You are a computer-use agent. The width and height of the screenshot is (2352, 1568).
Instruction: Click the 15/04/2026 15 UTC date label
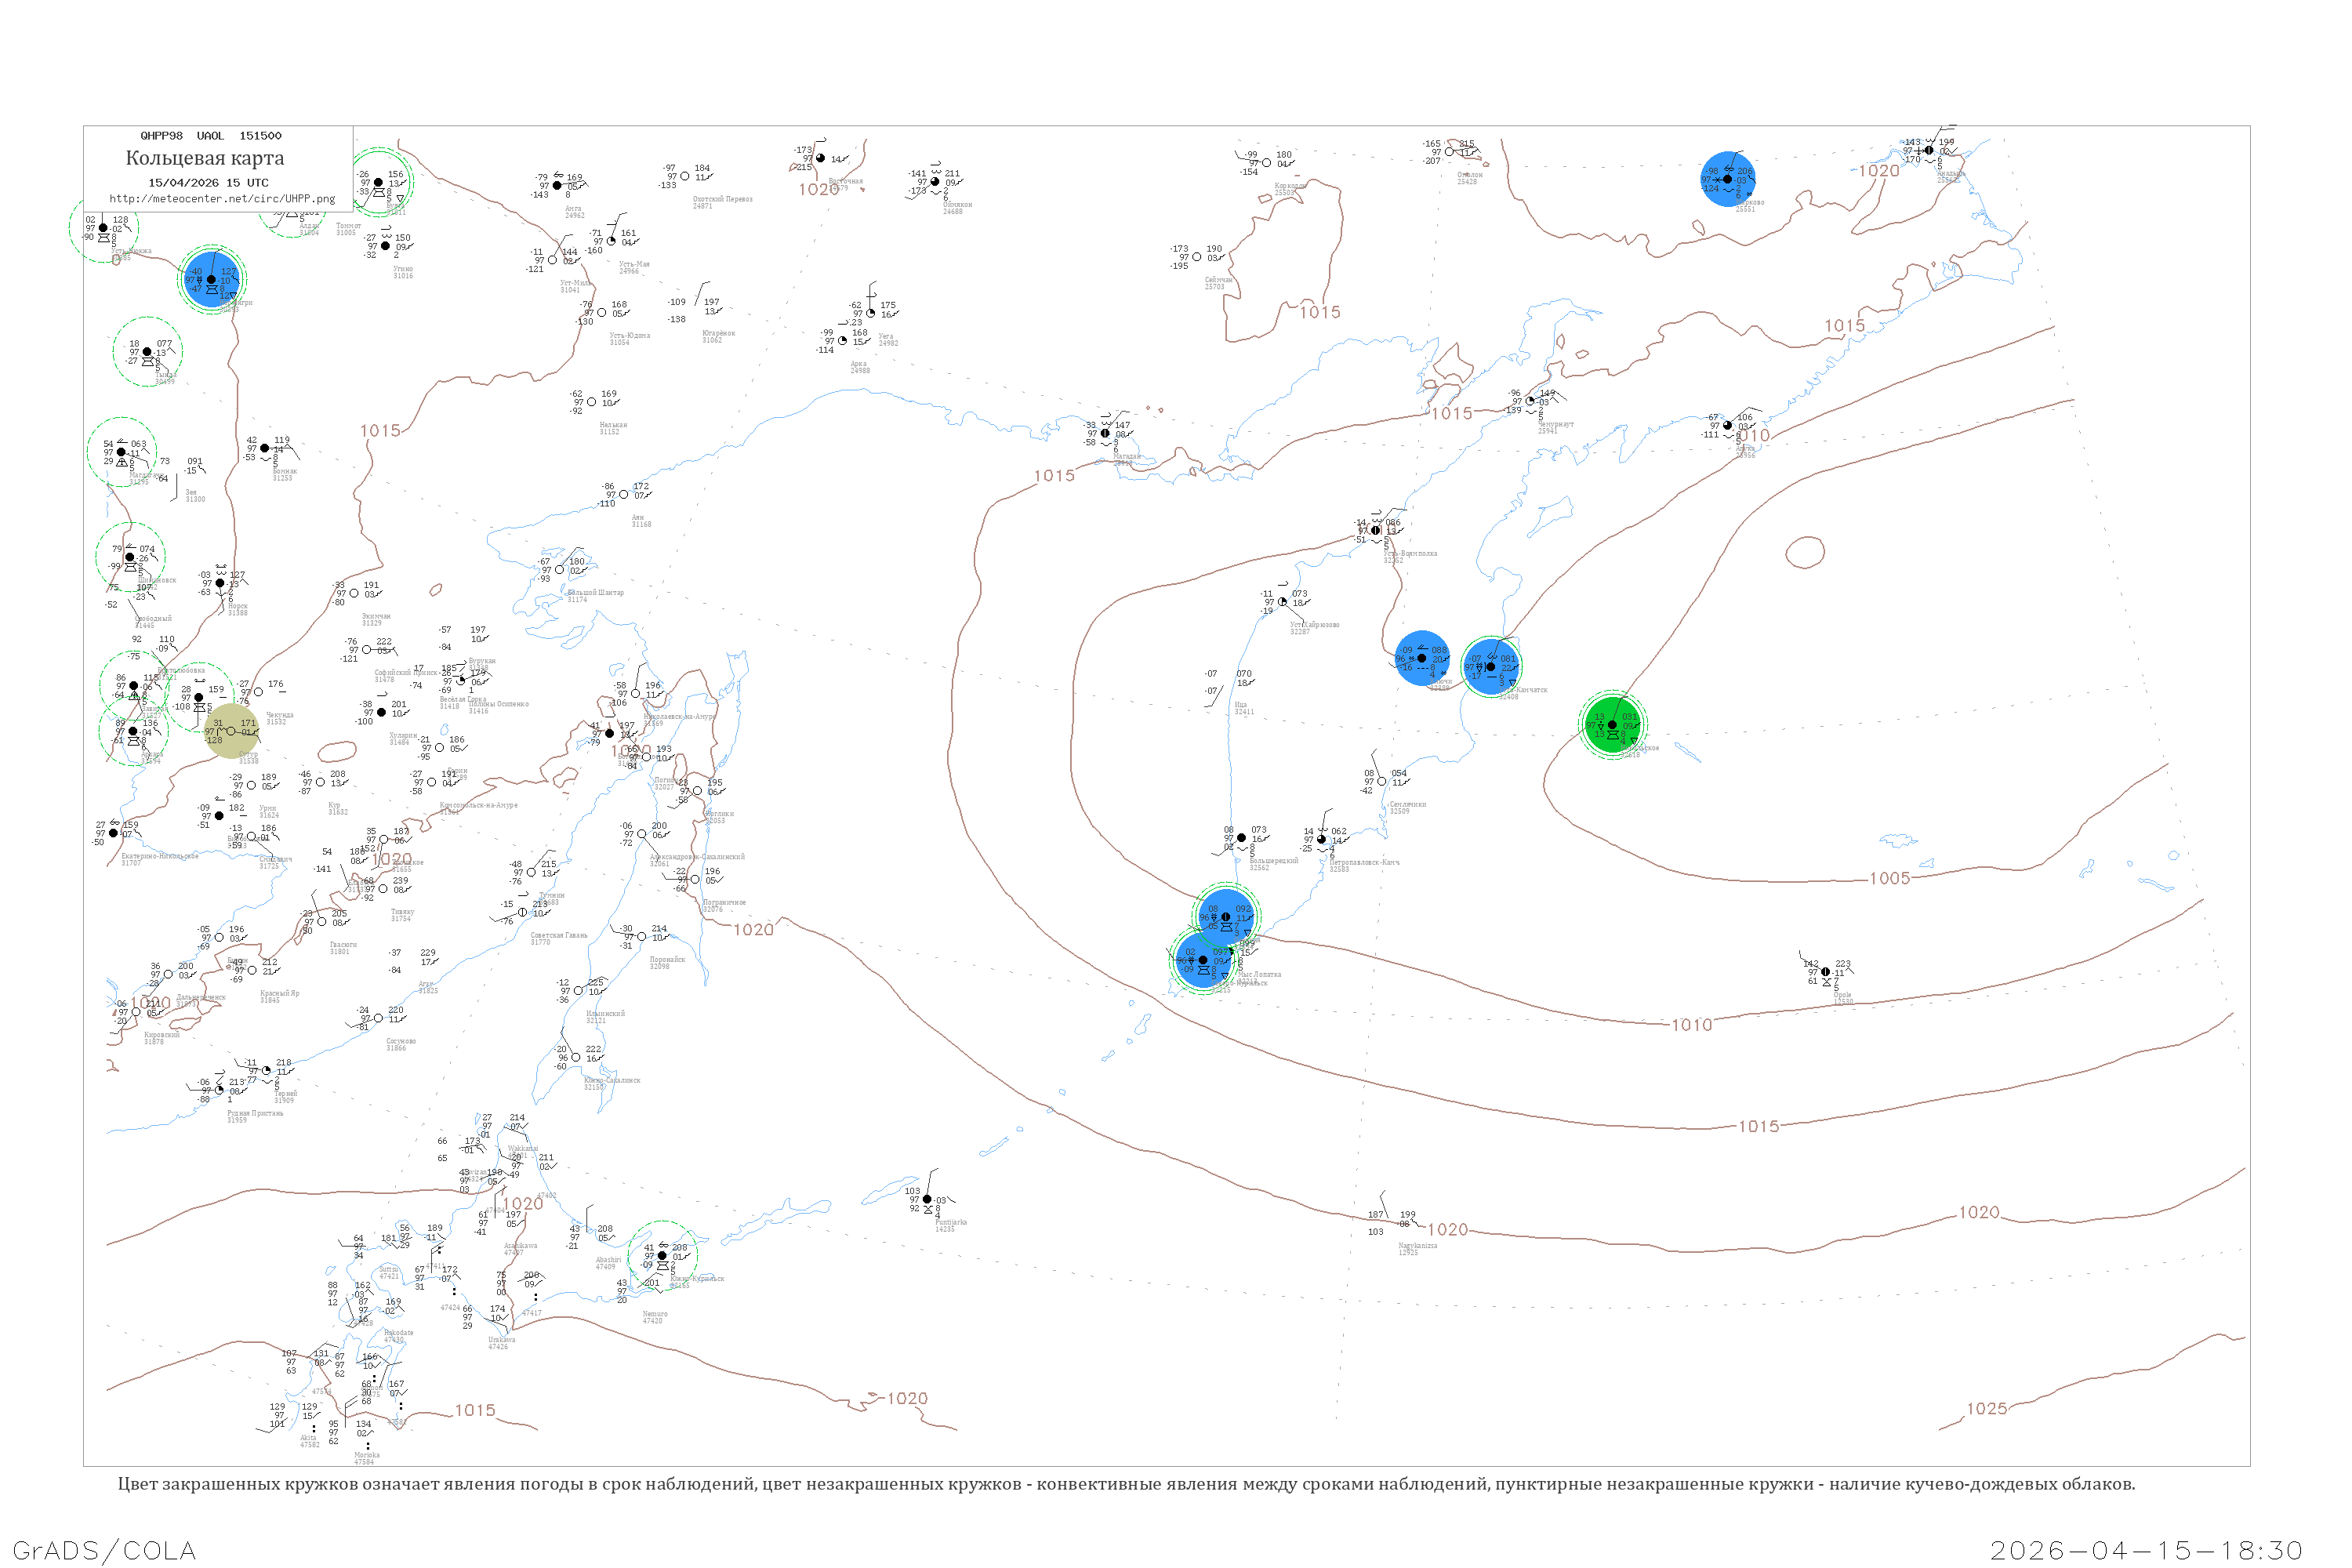coord(208,183)
